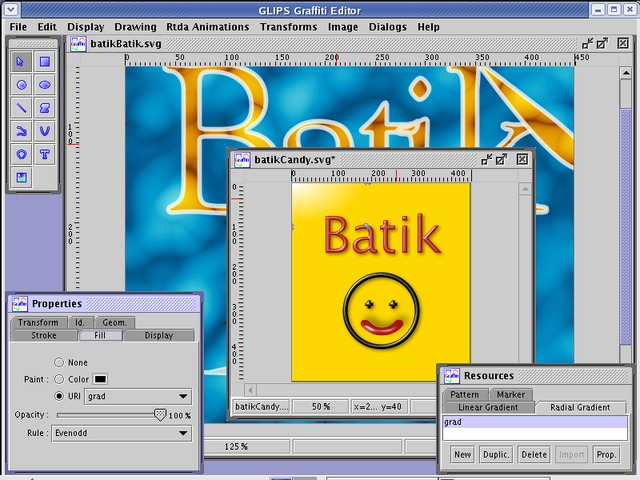Open the Edit menu
Screen dimensions: 640x480
point(47,27)
